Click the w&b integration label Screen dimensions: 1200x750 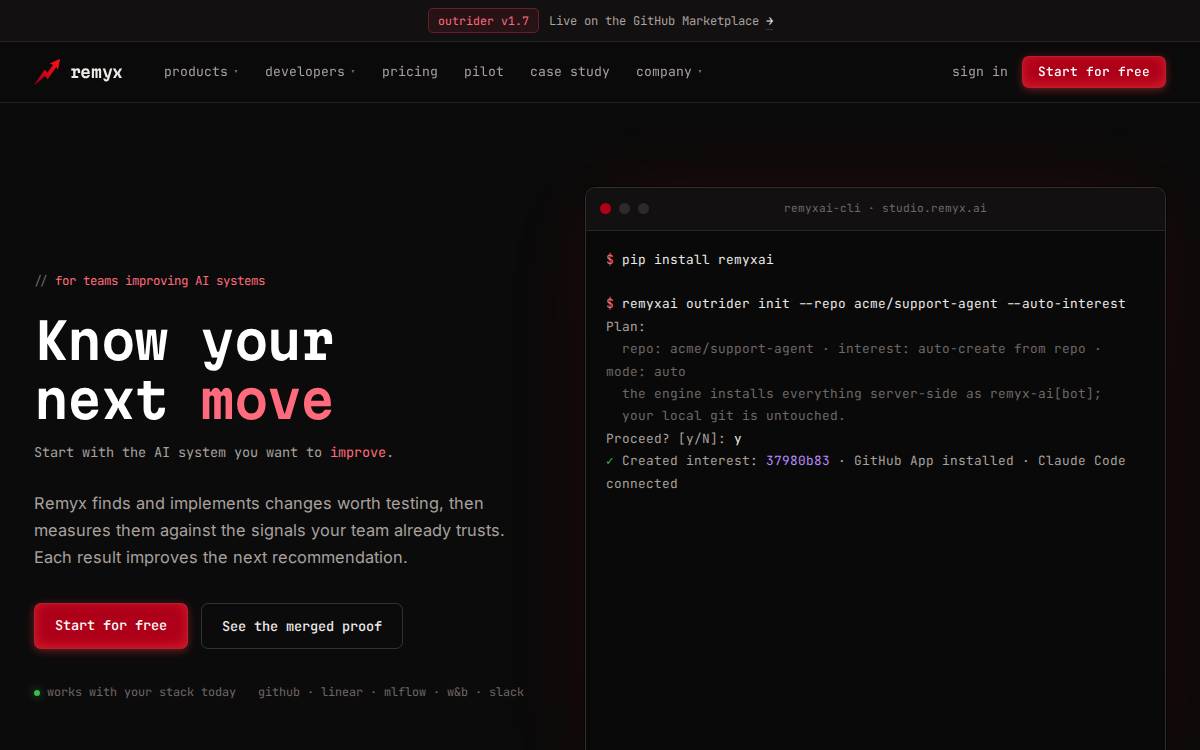pos(457,692)
